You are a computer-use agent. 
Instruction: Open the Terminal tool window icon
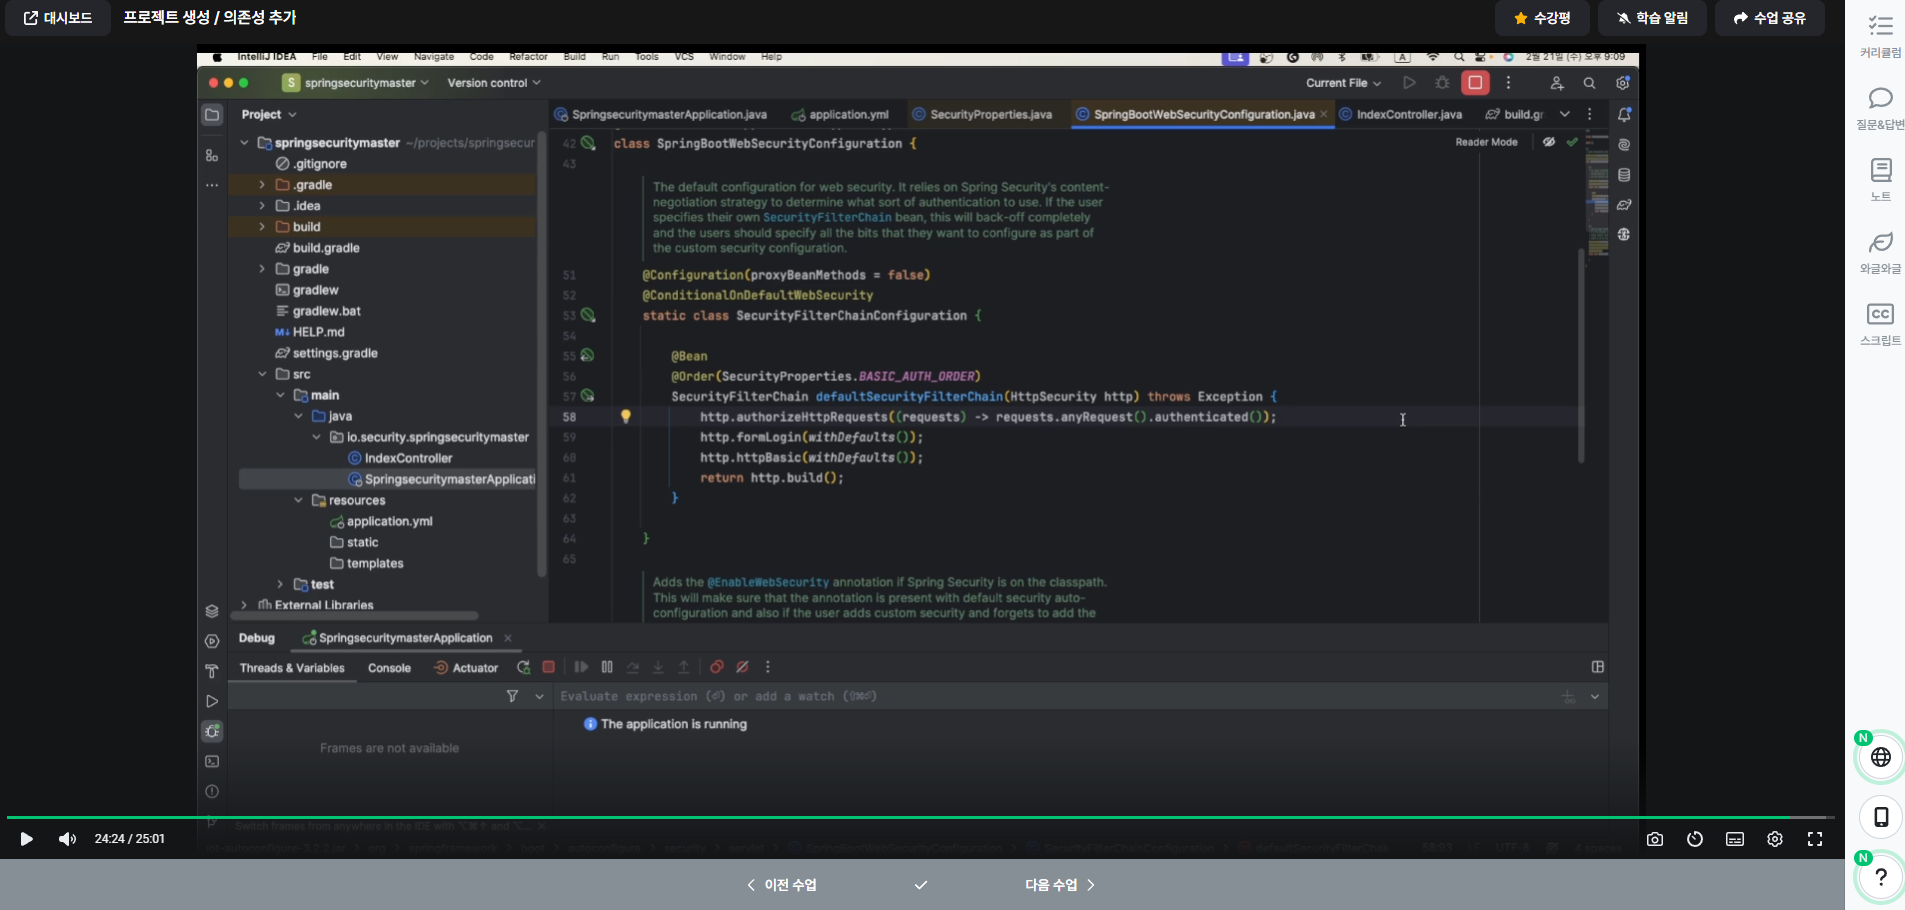pos(212,761)
